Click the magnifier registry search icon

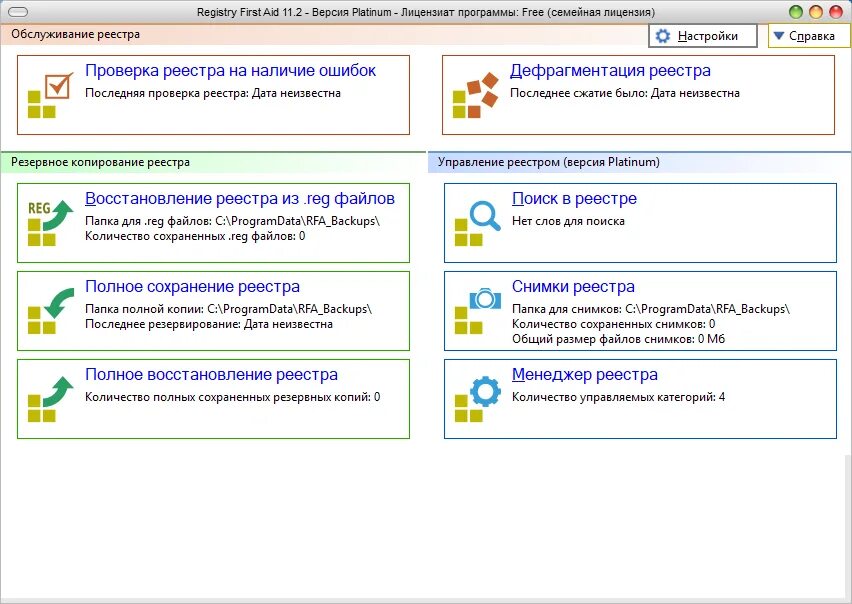[478, 223]
